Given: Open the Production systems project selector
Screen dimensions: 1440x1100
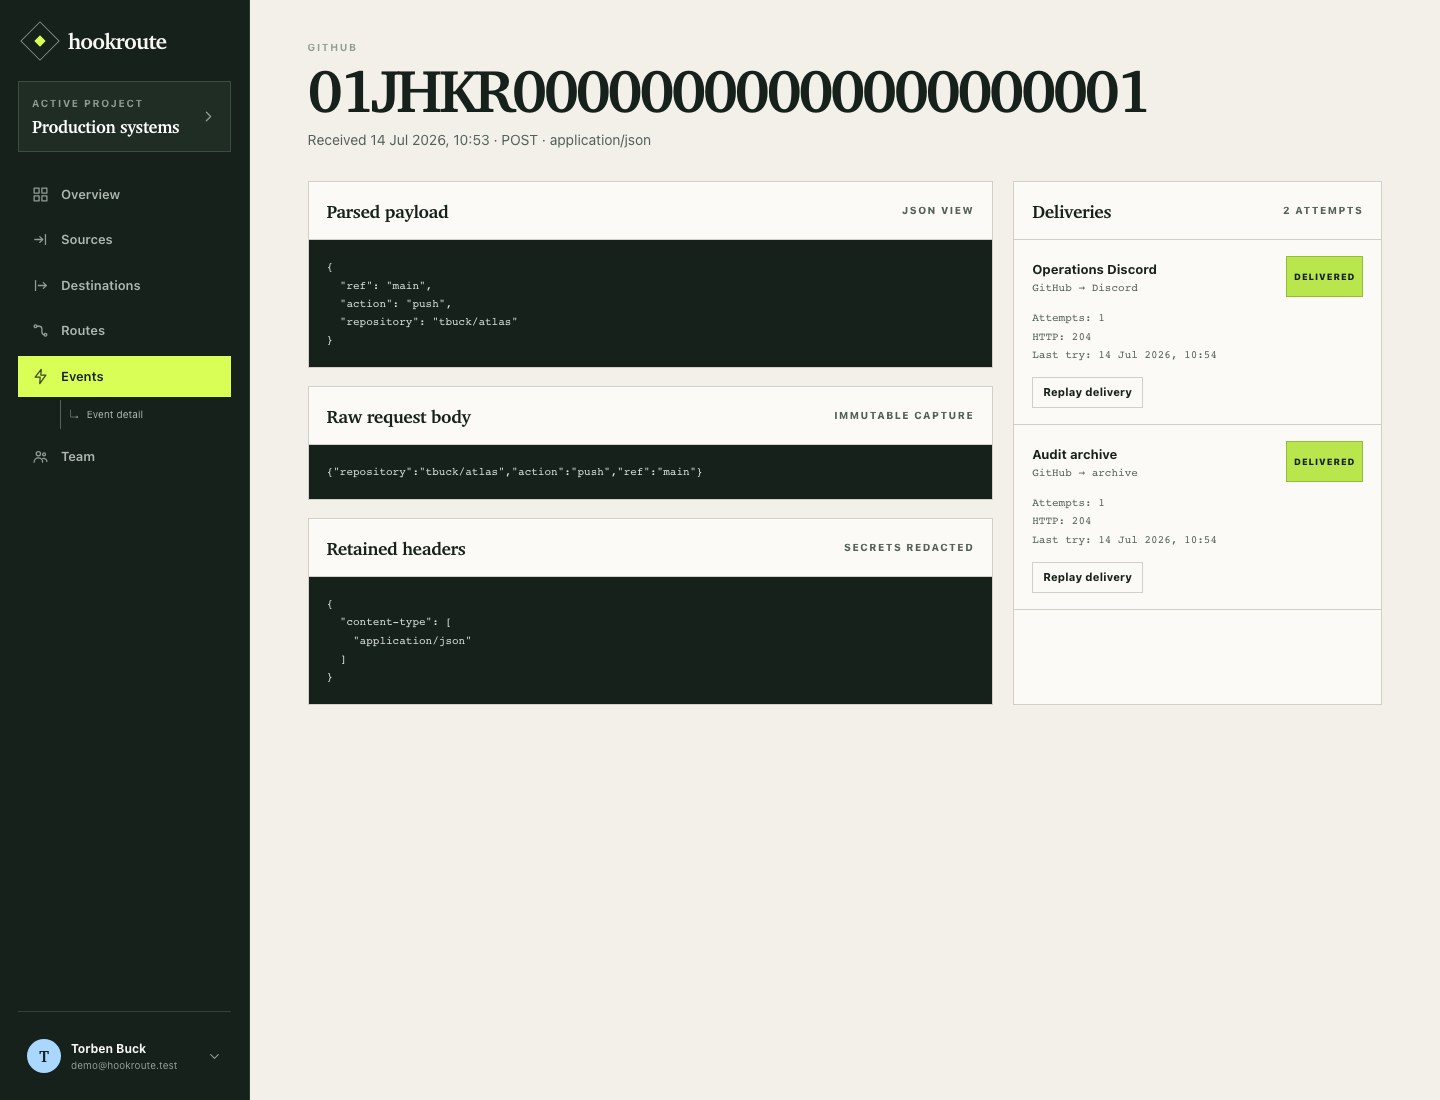Looking at the screenshot, I should click(124, 116).
